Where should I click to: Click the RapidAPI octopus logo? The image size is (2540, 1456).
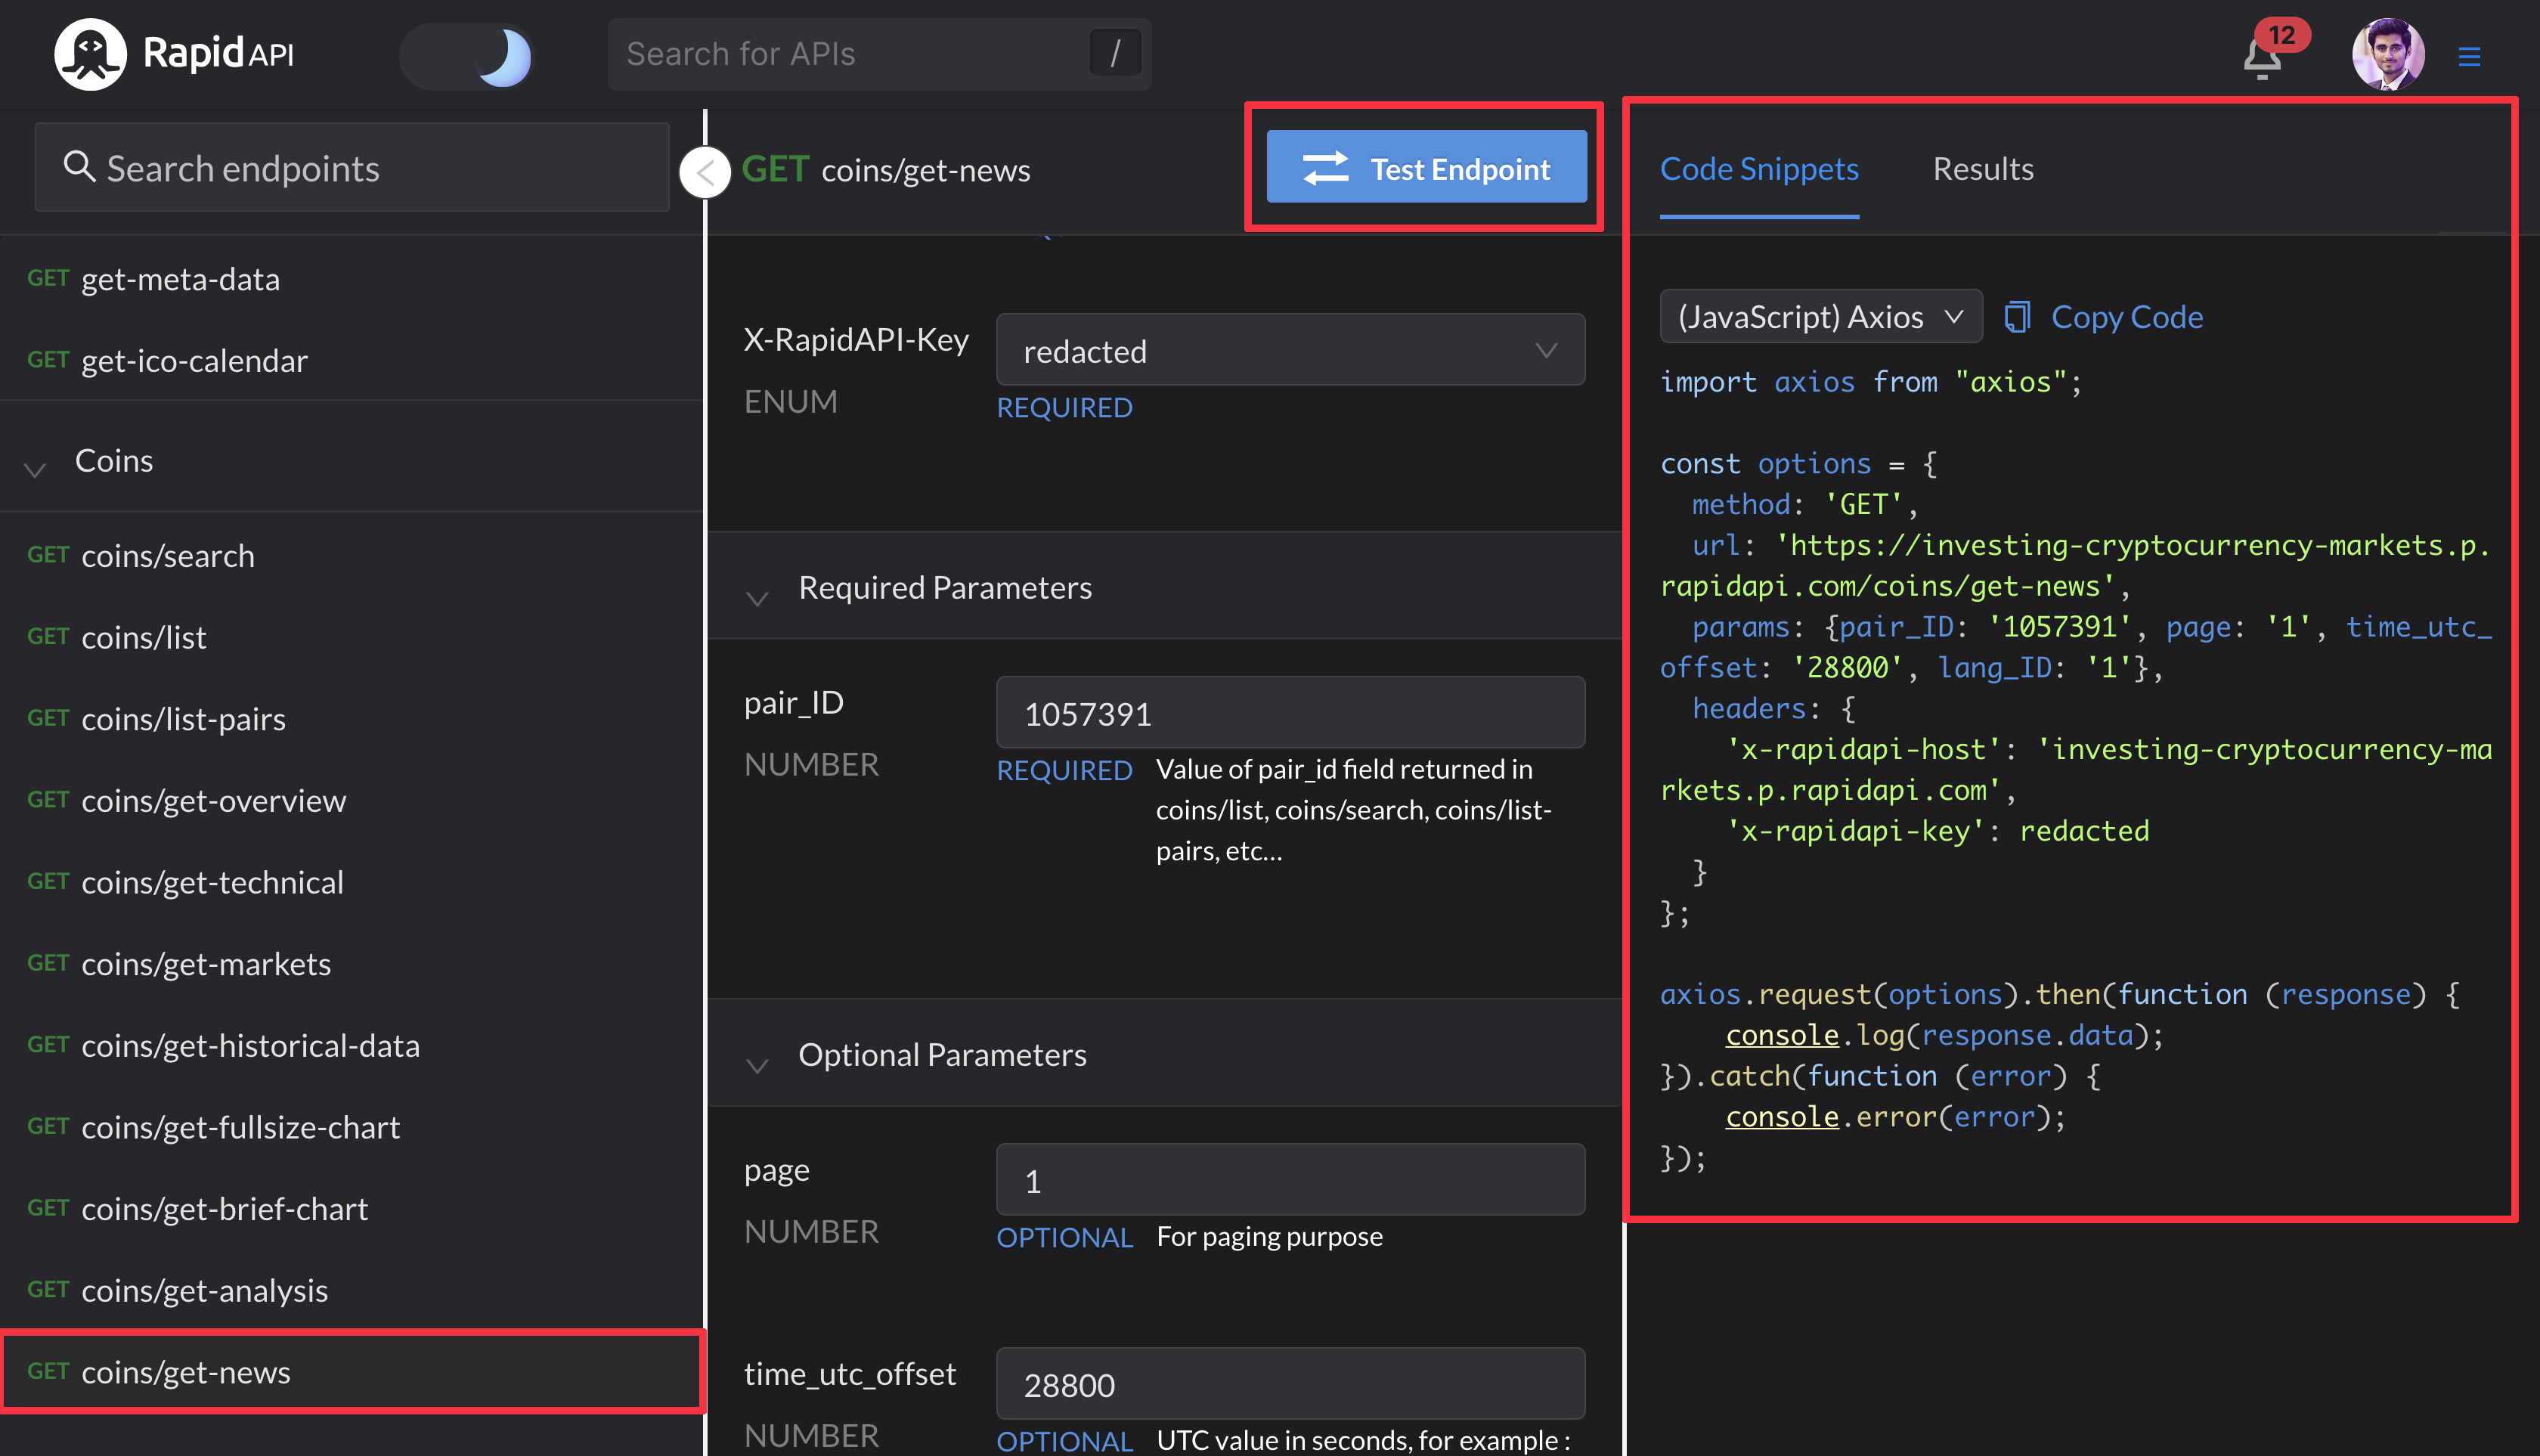(x=90, y=54)
